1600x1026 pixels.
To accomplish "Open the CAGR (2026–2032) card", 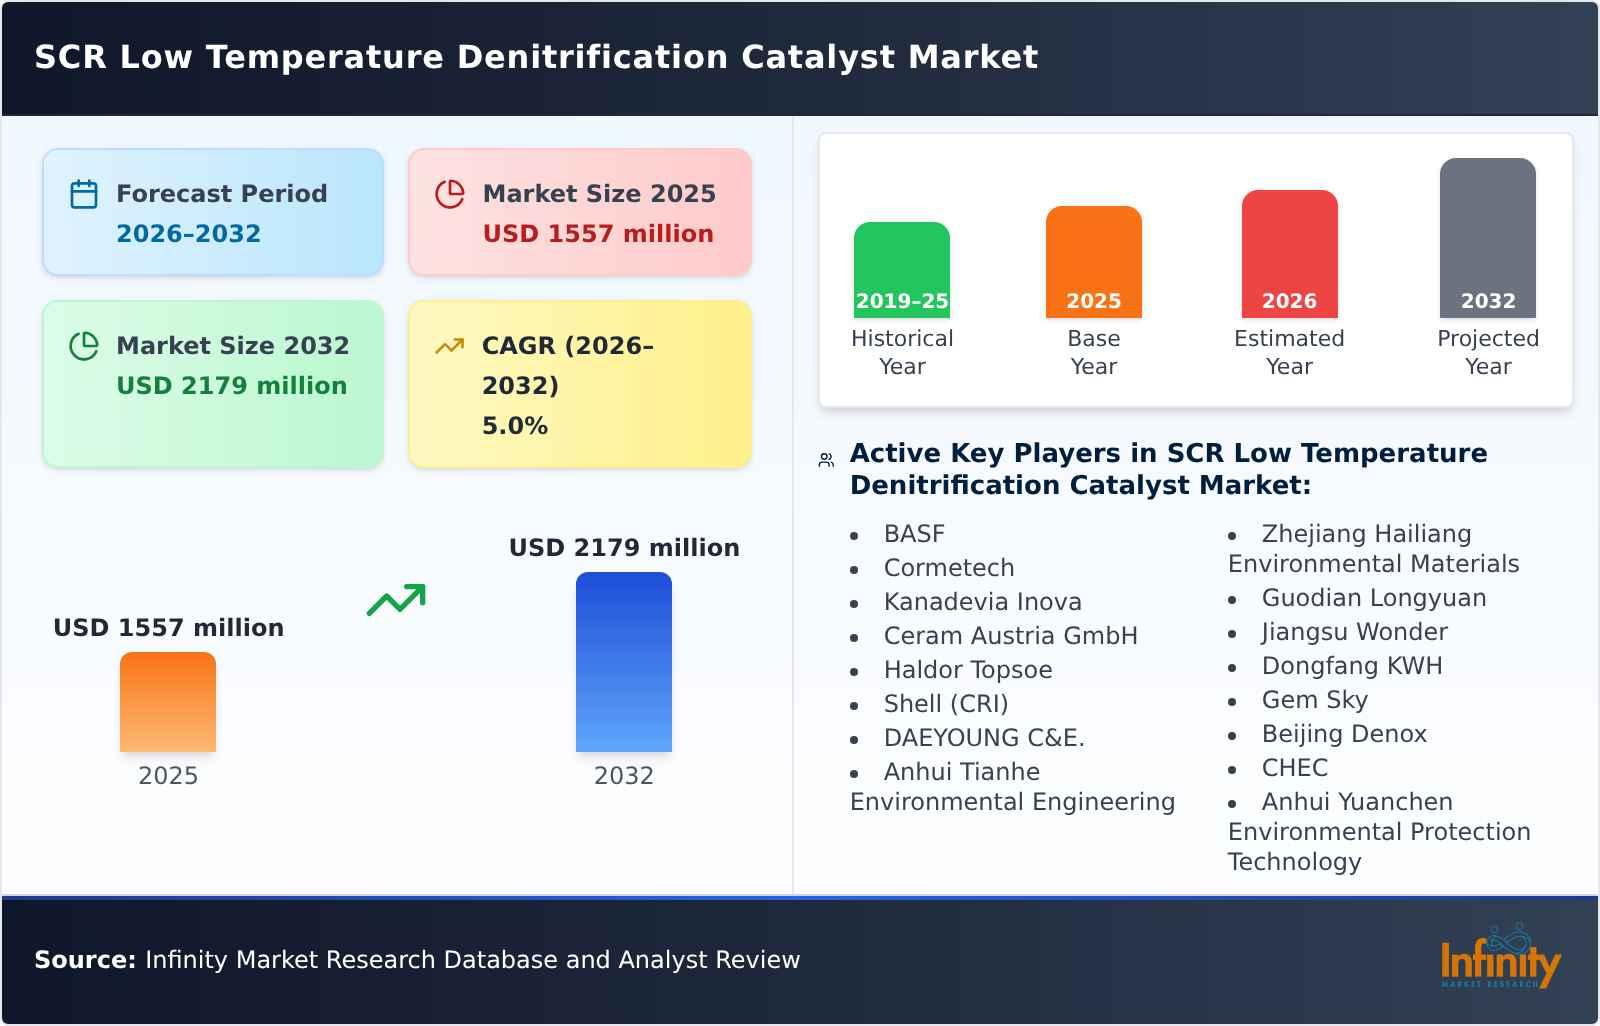I will 578,383.
